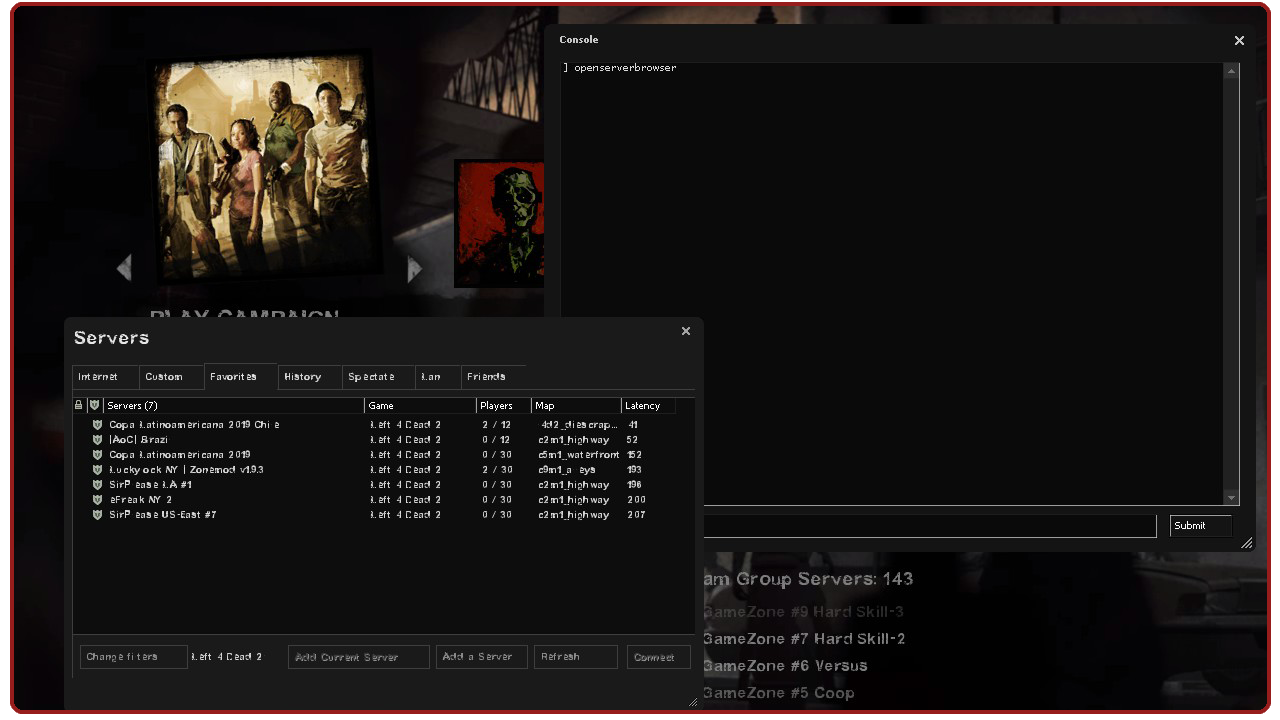Viewport: 1280px width, 720px height.
Task: Open GameZone #6 Versus group server
Action: pos(785,666)
